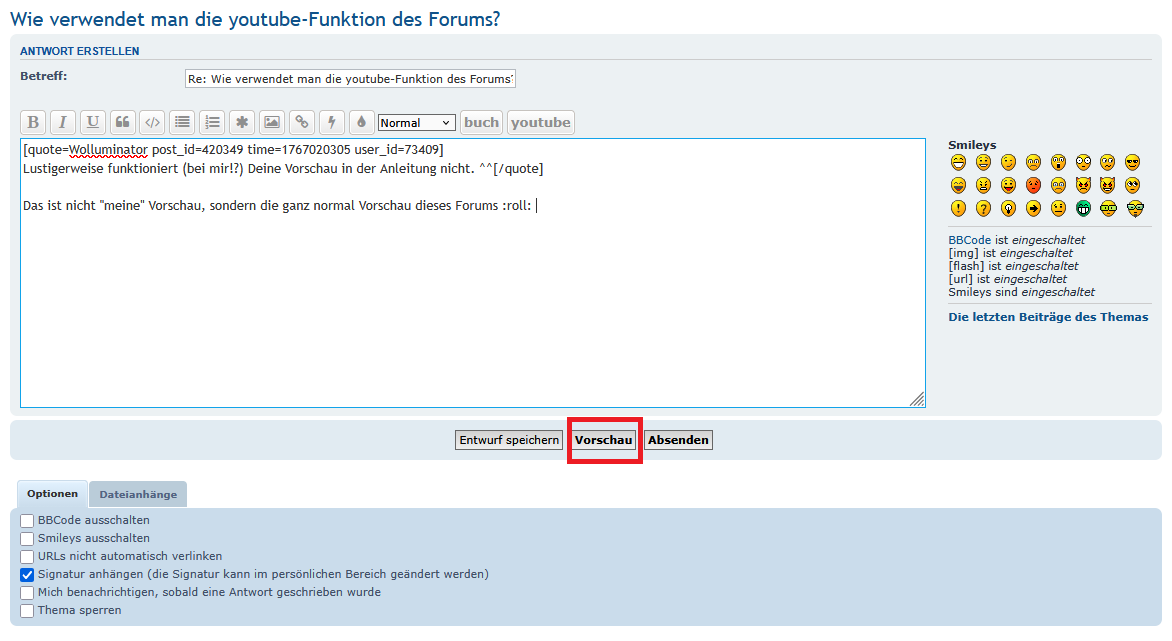
Task: Open font colour picker drop icon
Action: (361, 123)
